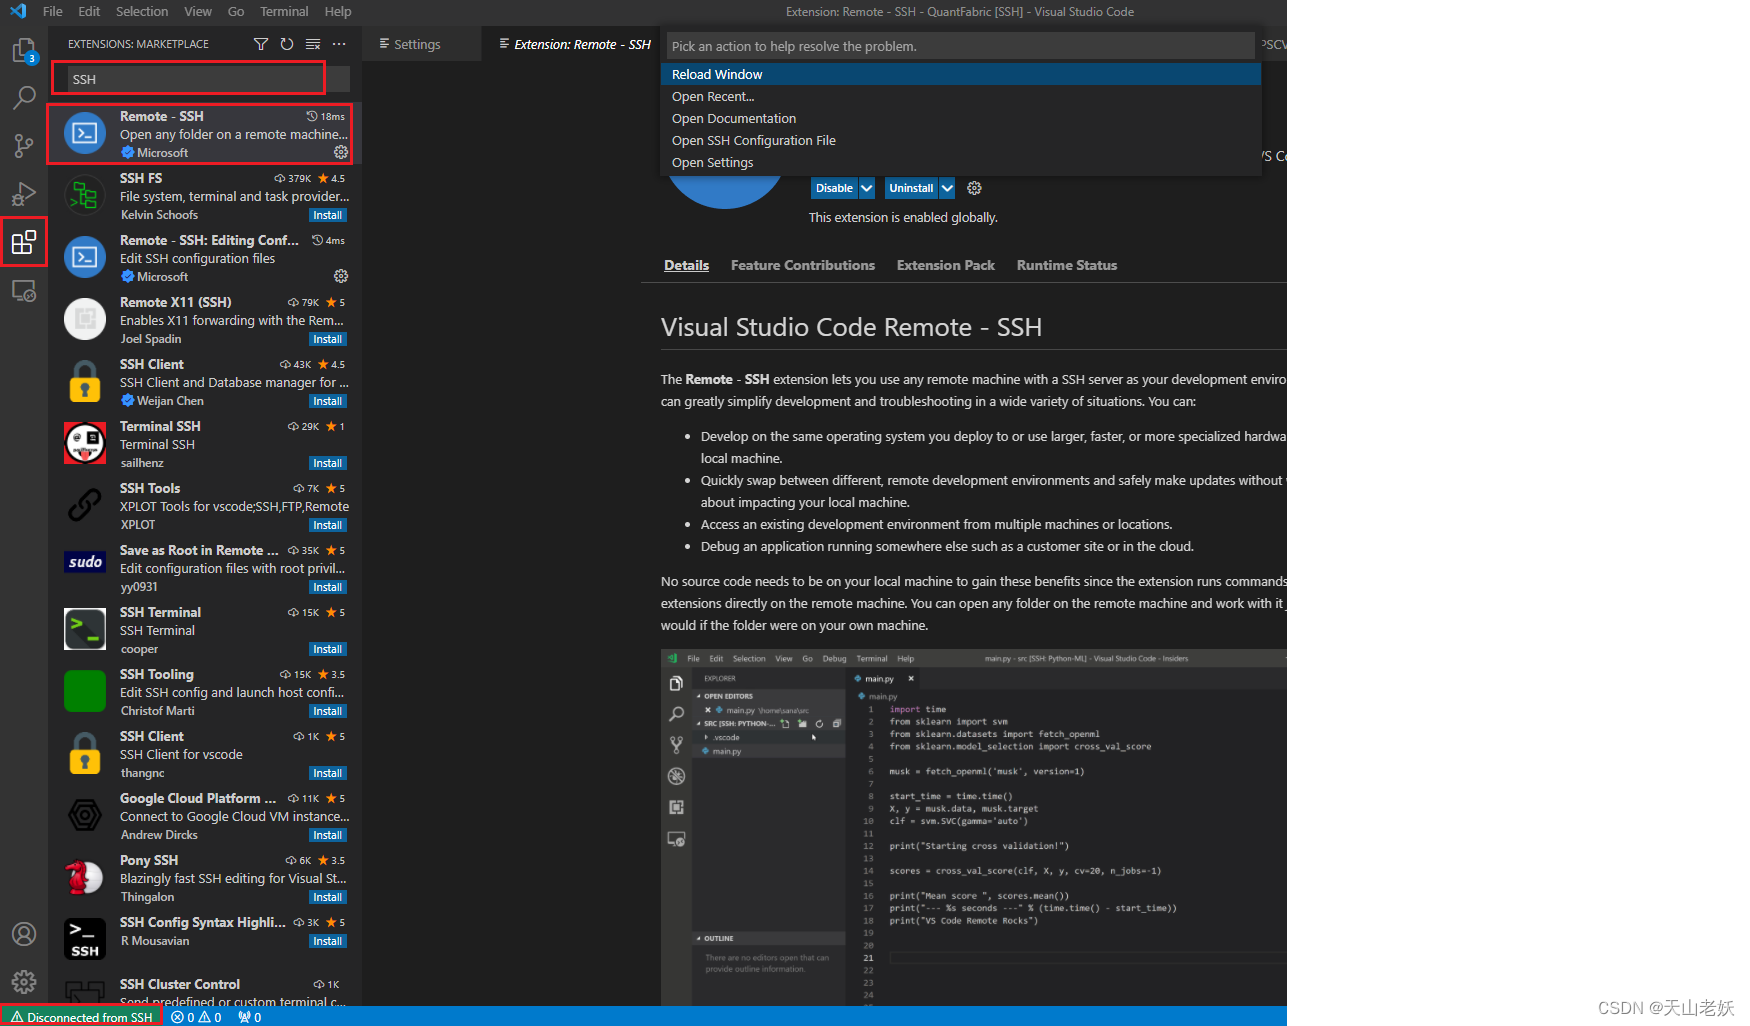Click the filter extensions funnel icon

coord(261,44)
